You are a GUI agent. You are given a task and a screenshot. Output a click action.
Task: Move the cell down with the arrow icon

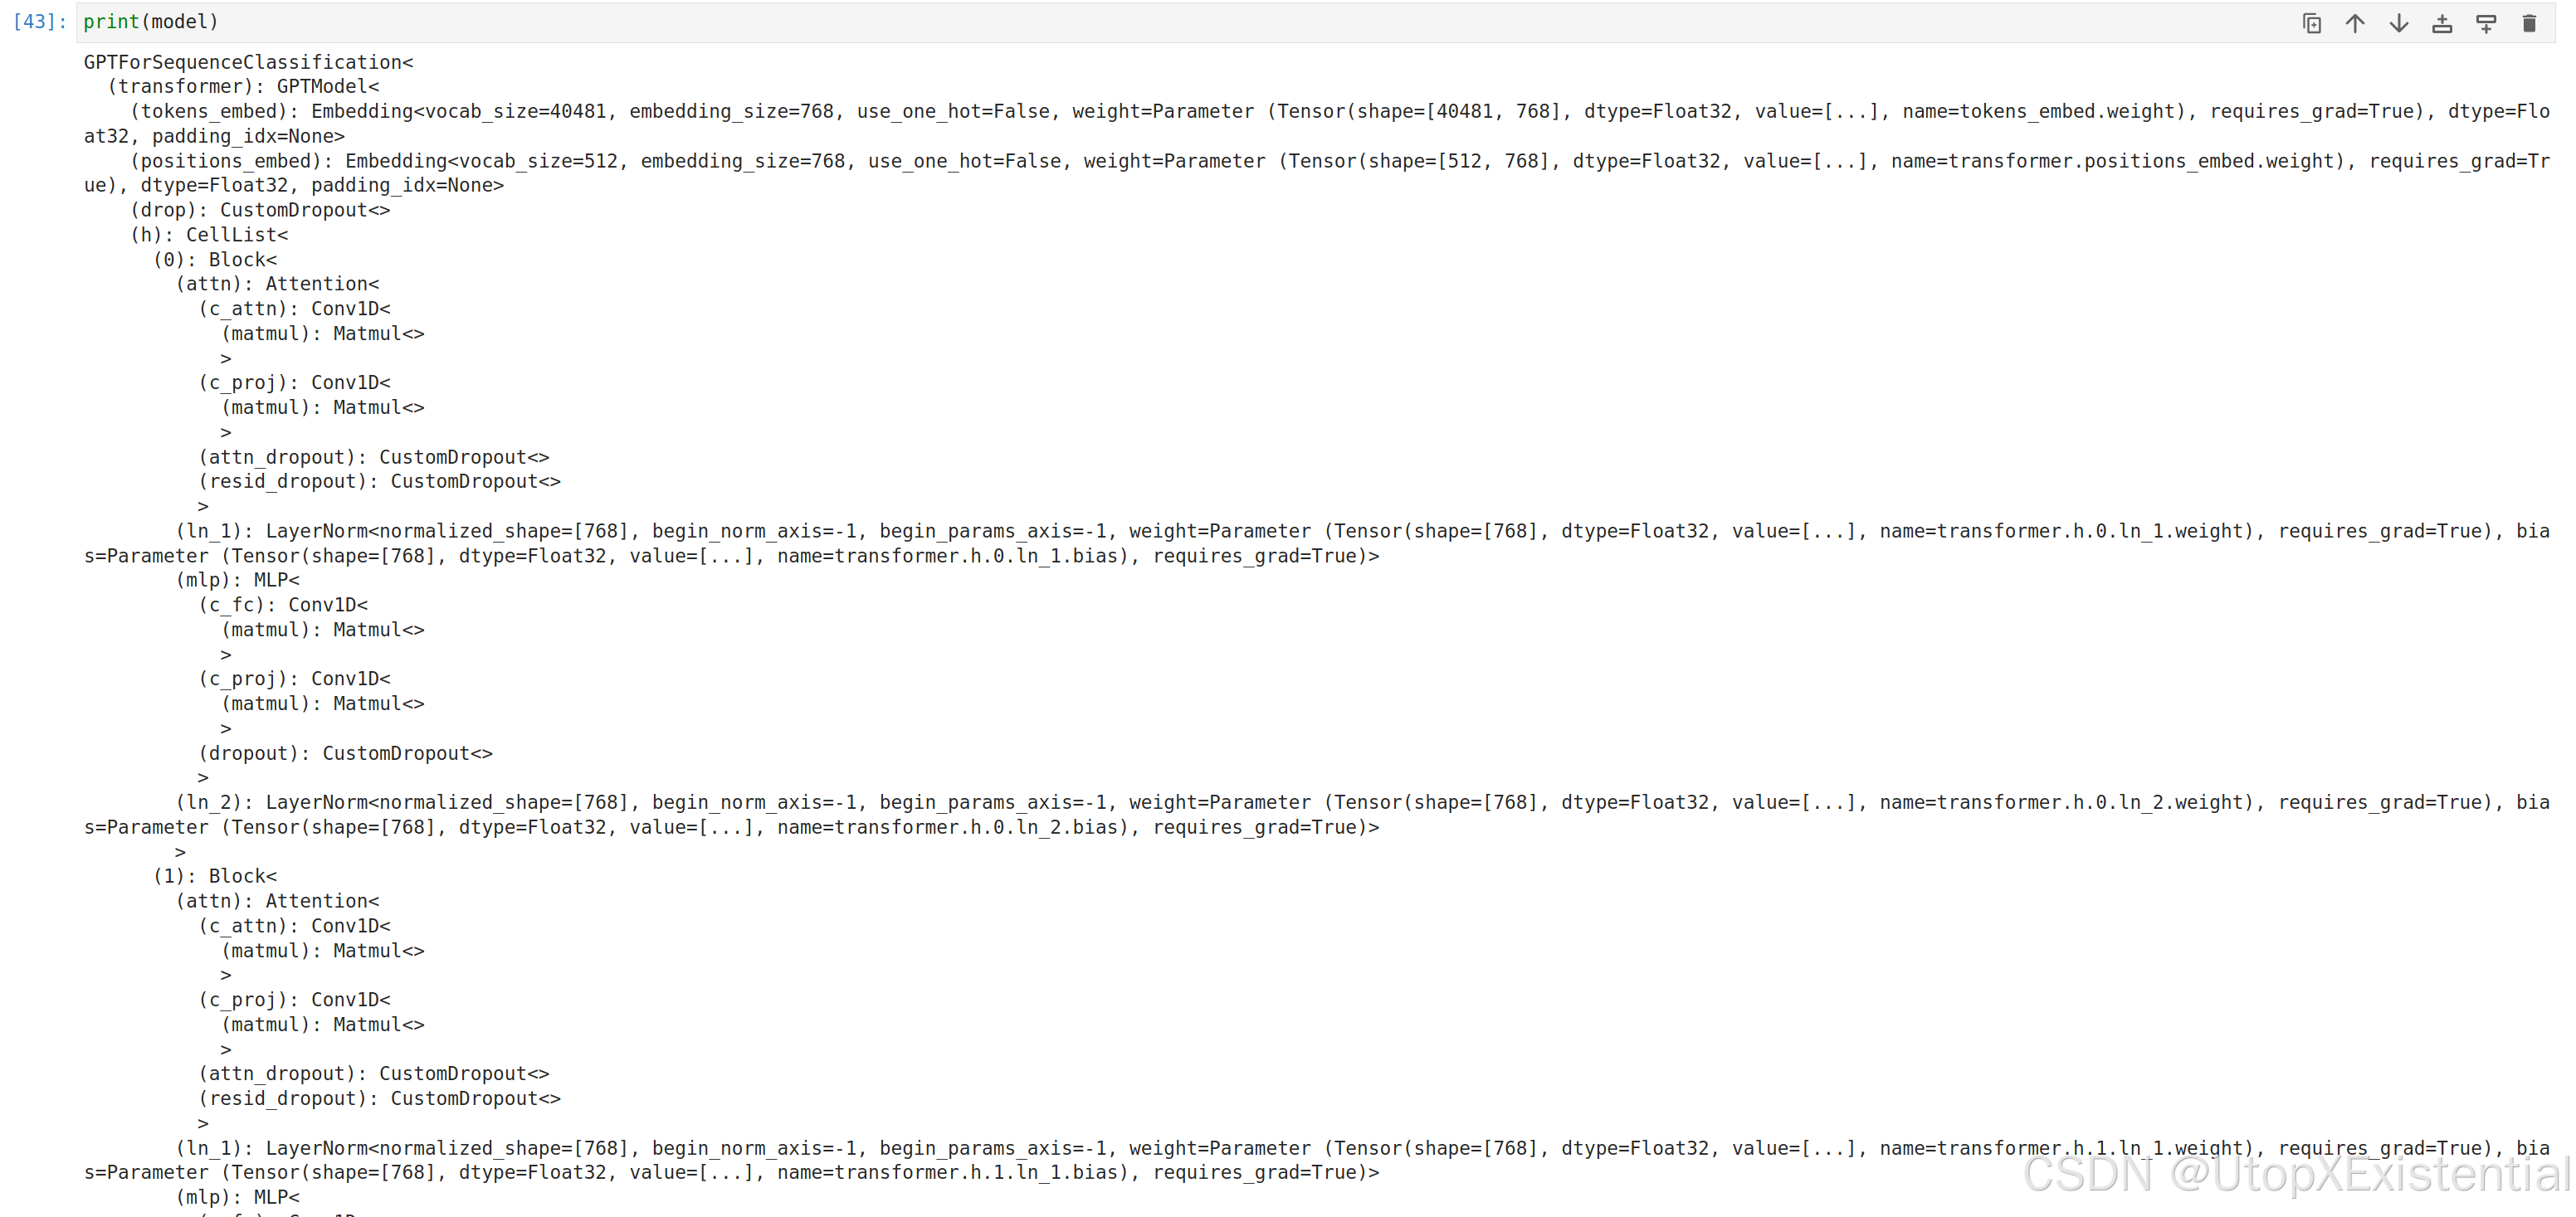pyautogui.click(x=2399, y=23)
